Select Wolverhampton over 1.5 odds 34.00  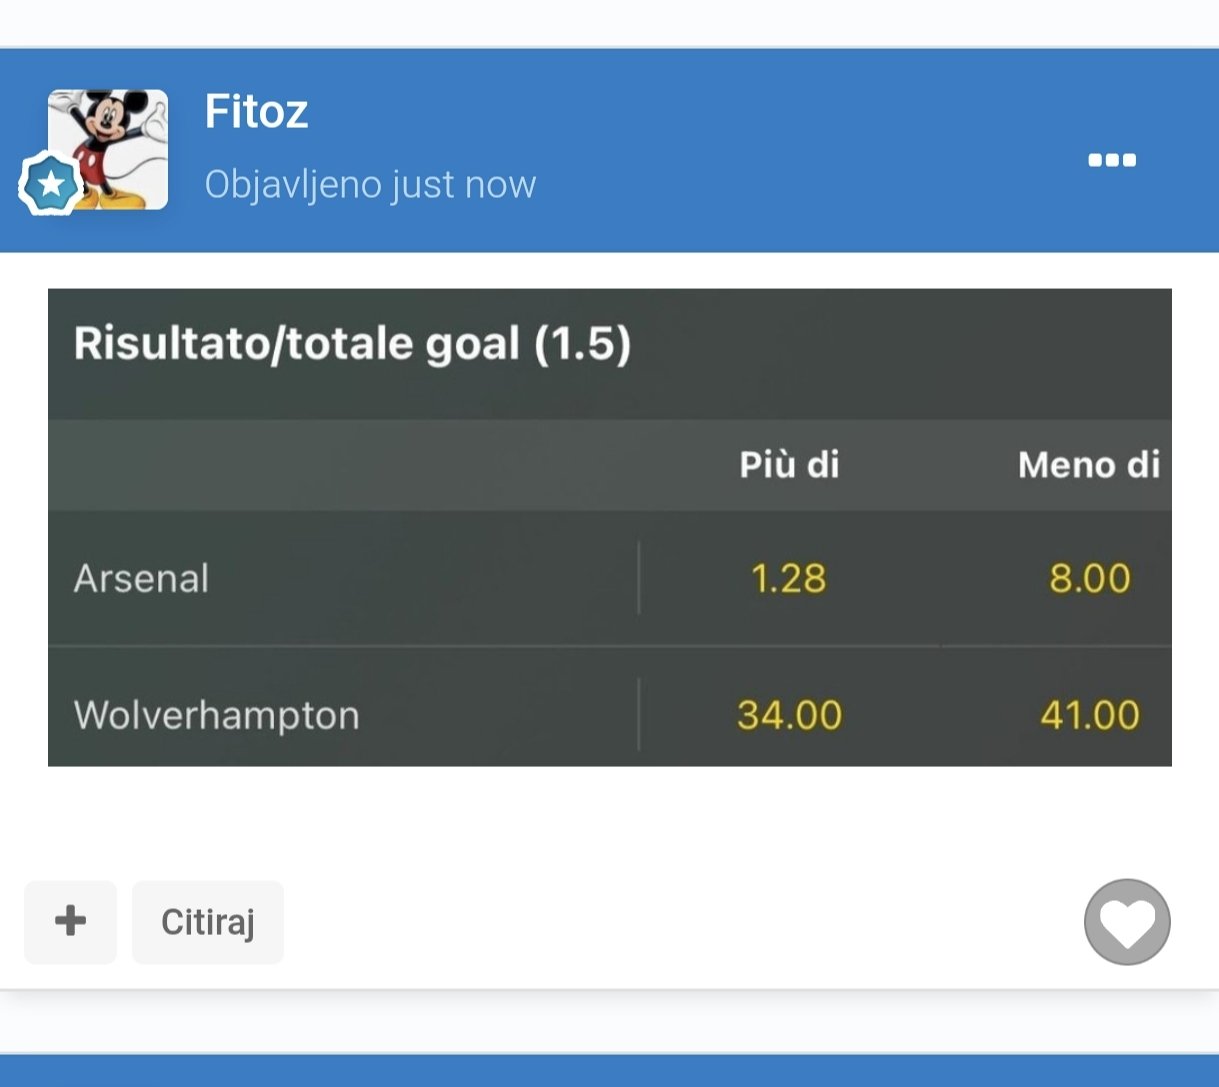pos(789,715)
